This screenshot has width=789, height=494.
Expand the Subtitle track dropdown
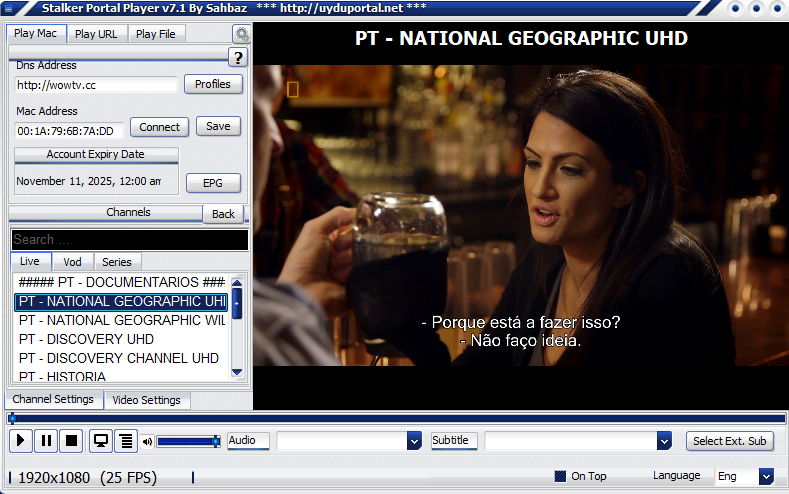click(x=664, y=441)
